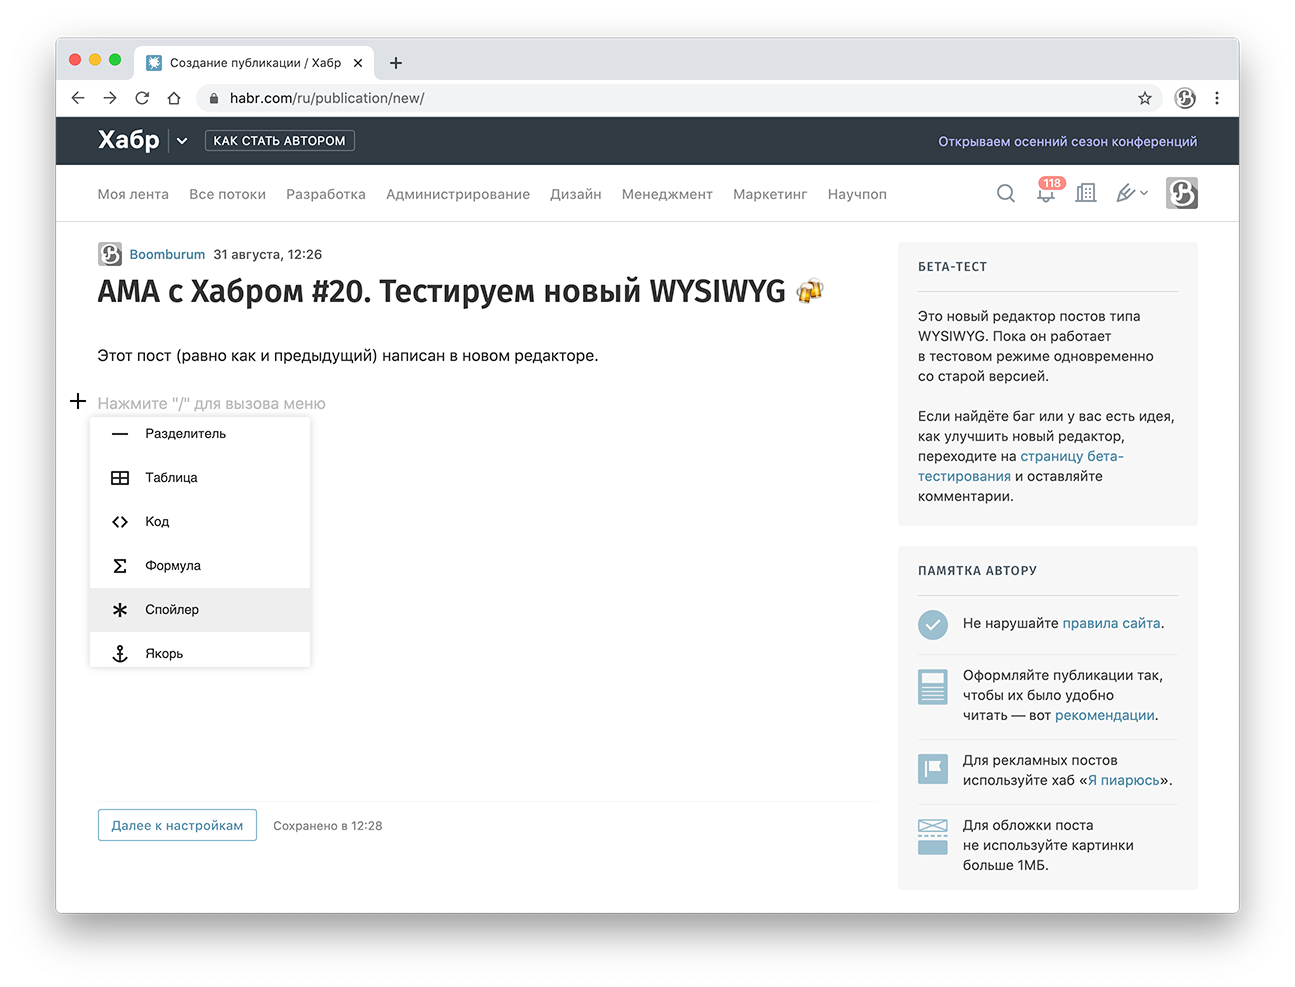1295x987 pixels.
Task: Click the 'Нажмите "/" для вызова меню' placeholder
Action: pos(211,404)
